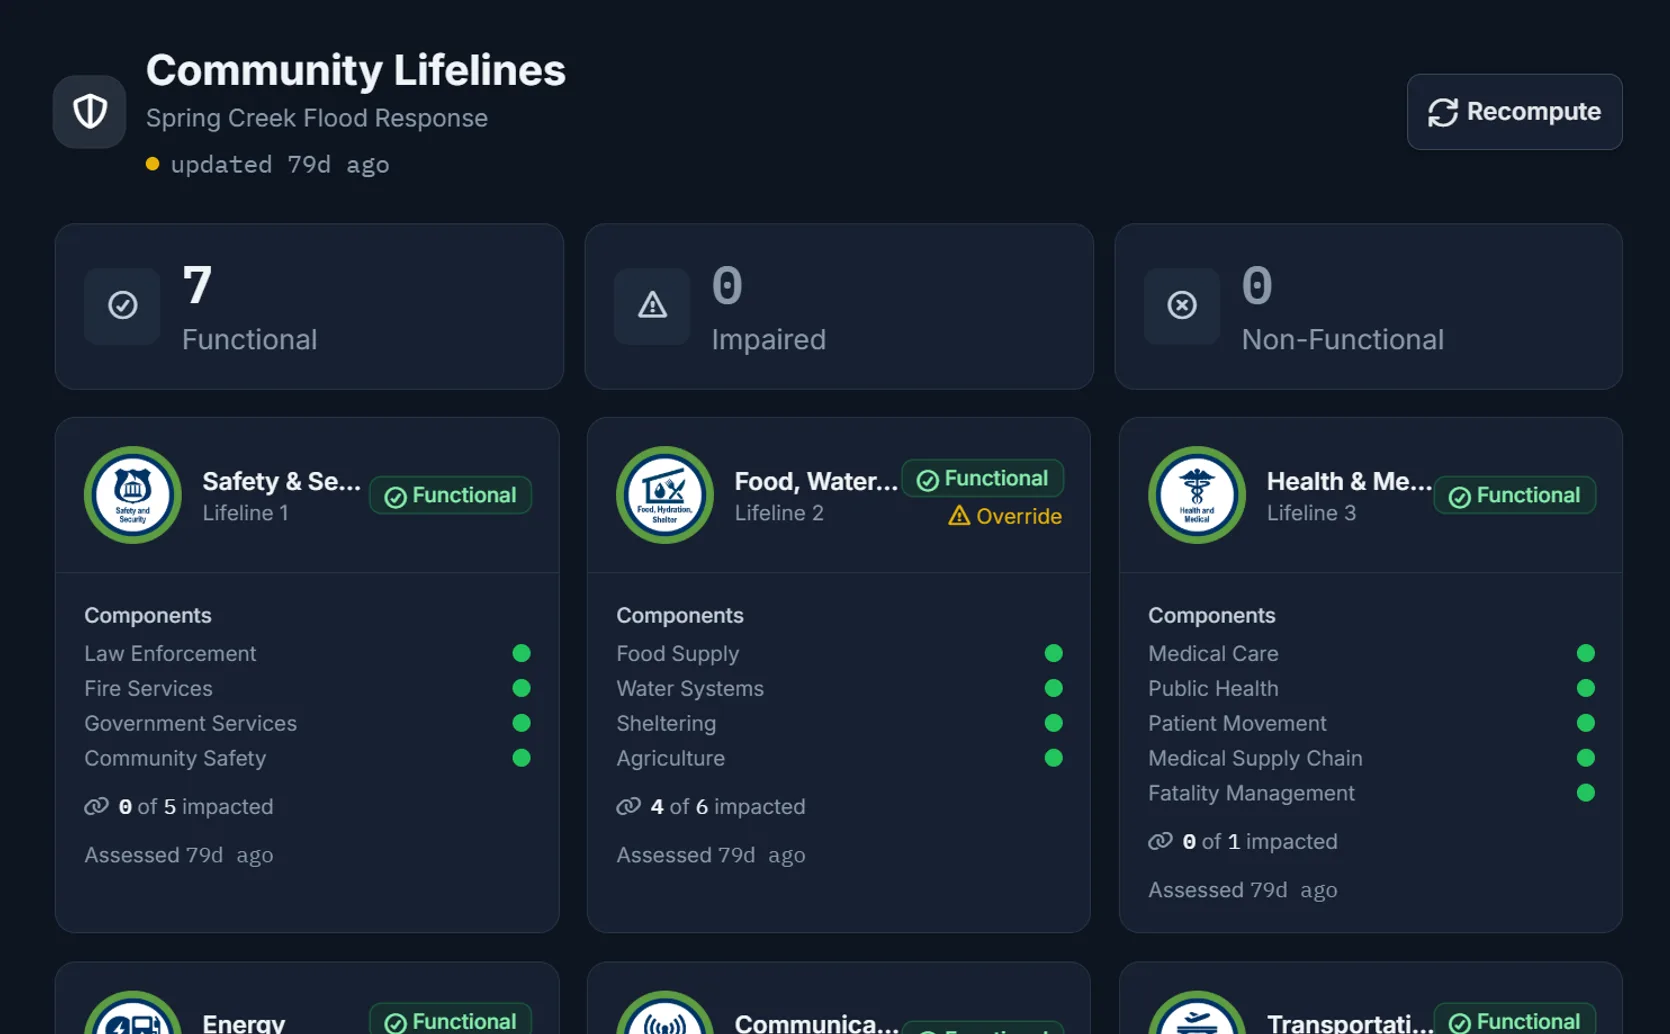Click the Law Enforcement status dot
This screenshot has width=1670, height=1034.
[521, 653]
